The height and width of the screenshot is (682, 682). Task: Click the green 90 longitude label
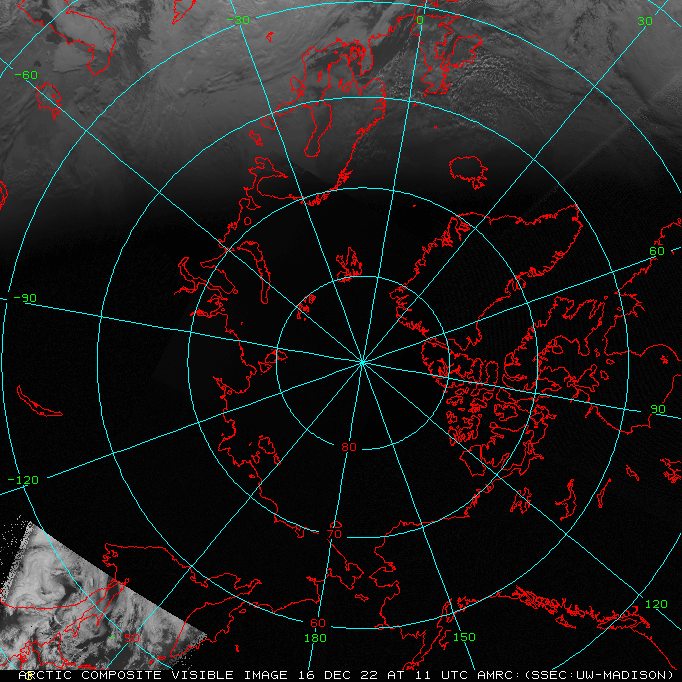click(658, 409)
